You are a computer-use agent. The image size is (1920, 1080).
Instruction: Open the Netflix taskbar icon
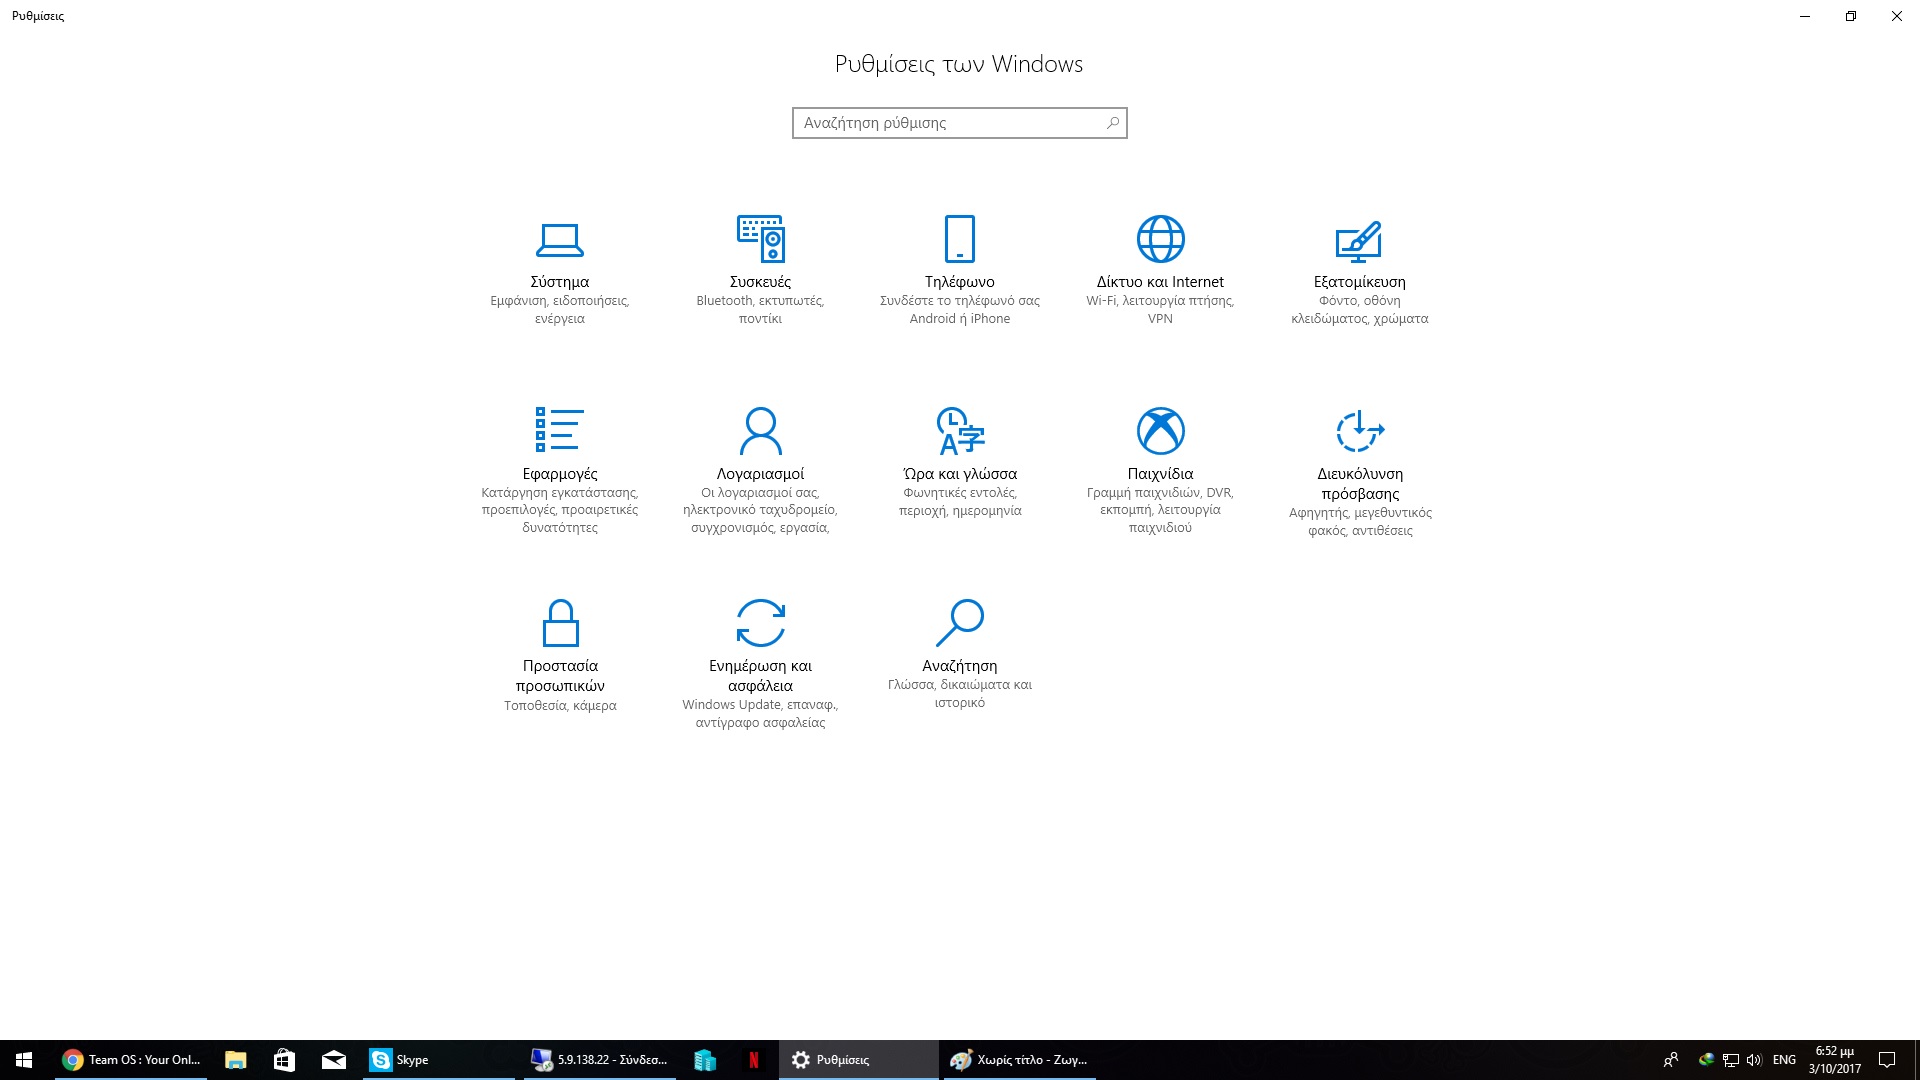(x=754, y=1060)
